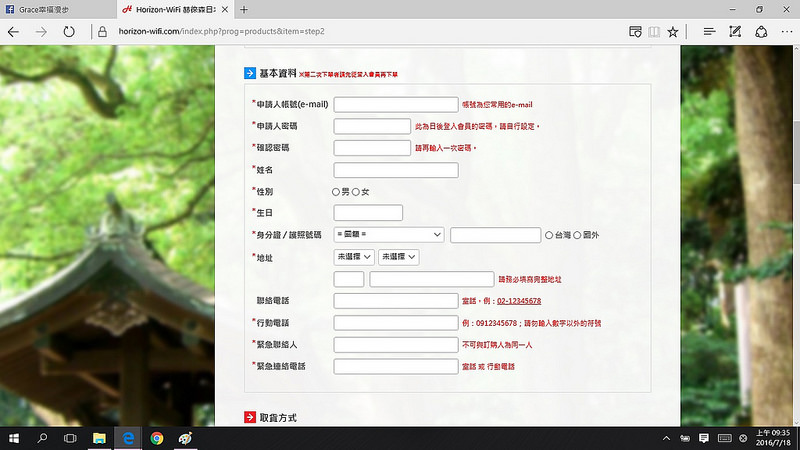Focus the 確認密碼 field

(x=372, y=148)
